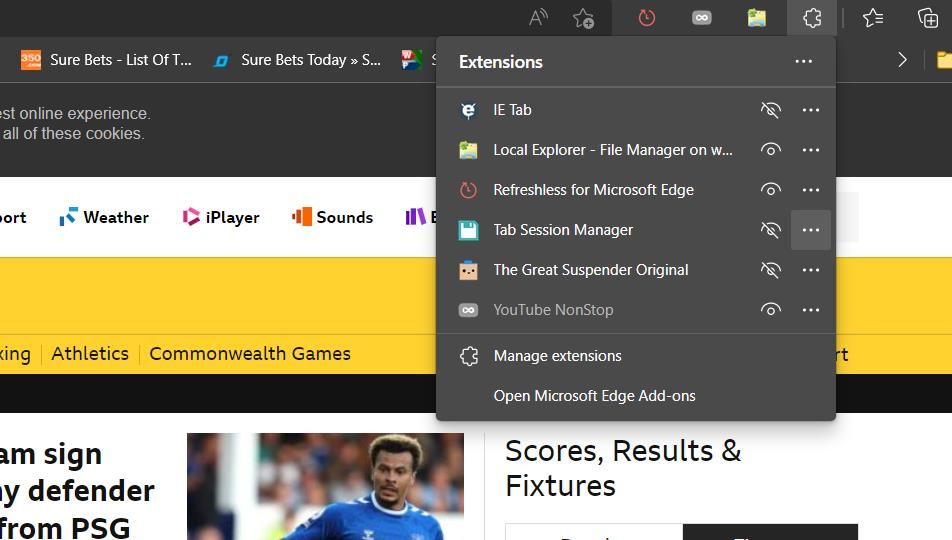Open more actions for Tab Session Manager
This screenshot has width=952, height=540.
tap(811, 230)
